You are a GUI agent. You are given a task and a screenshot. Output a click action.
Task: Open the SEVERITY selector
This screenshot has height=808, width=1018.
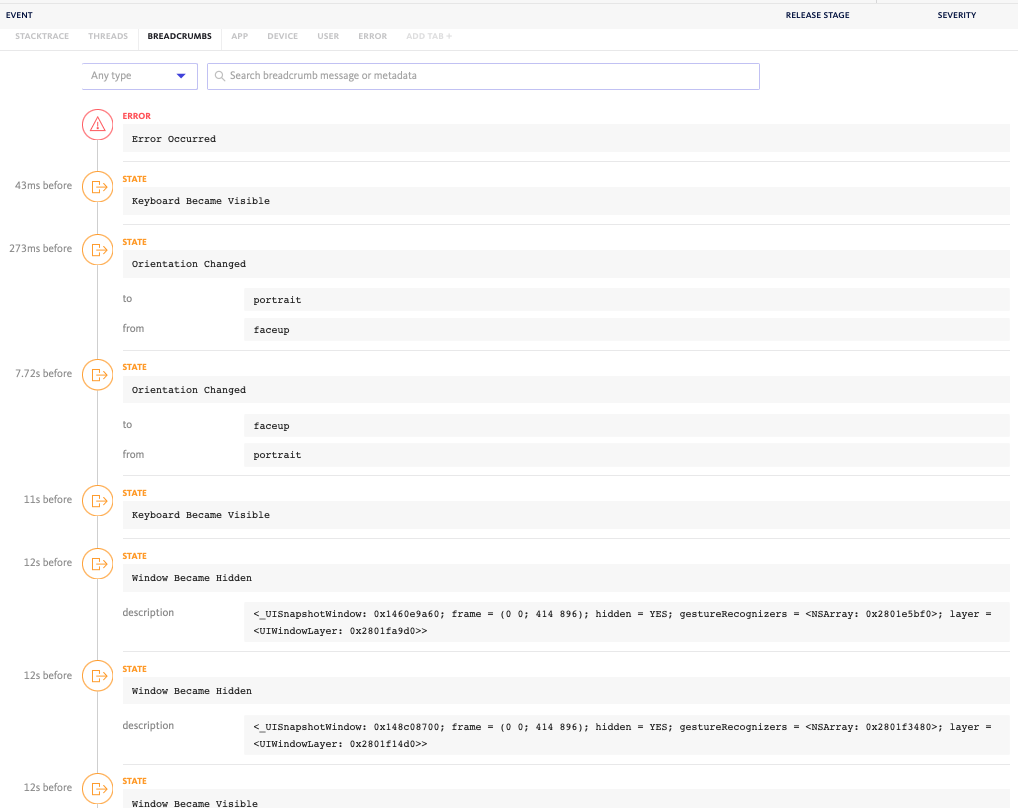pos(956,15)
